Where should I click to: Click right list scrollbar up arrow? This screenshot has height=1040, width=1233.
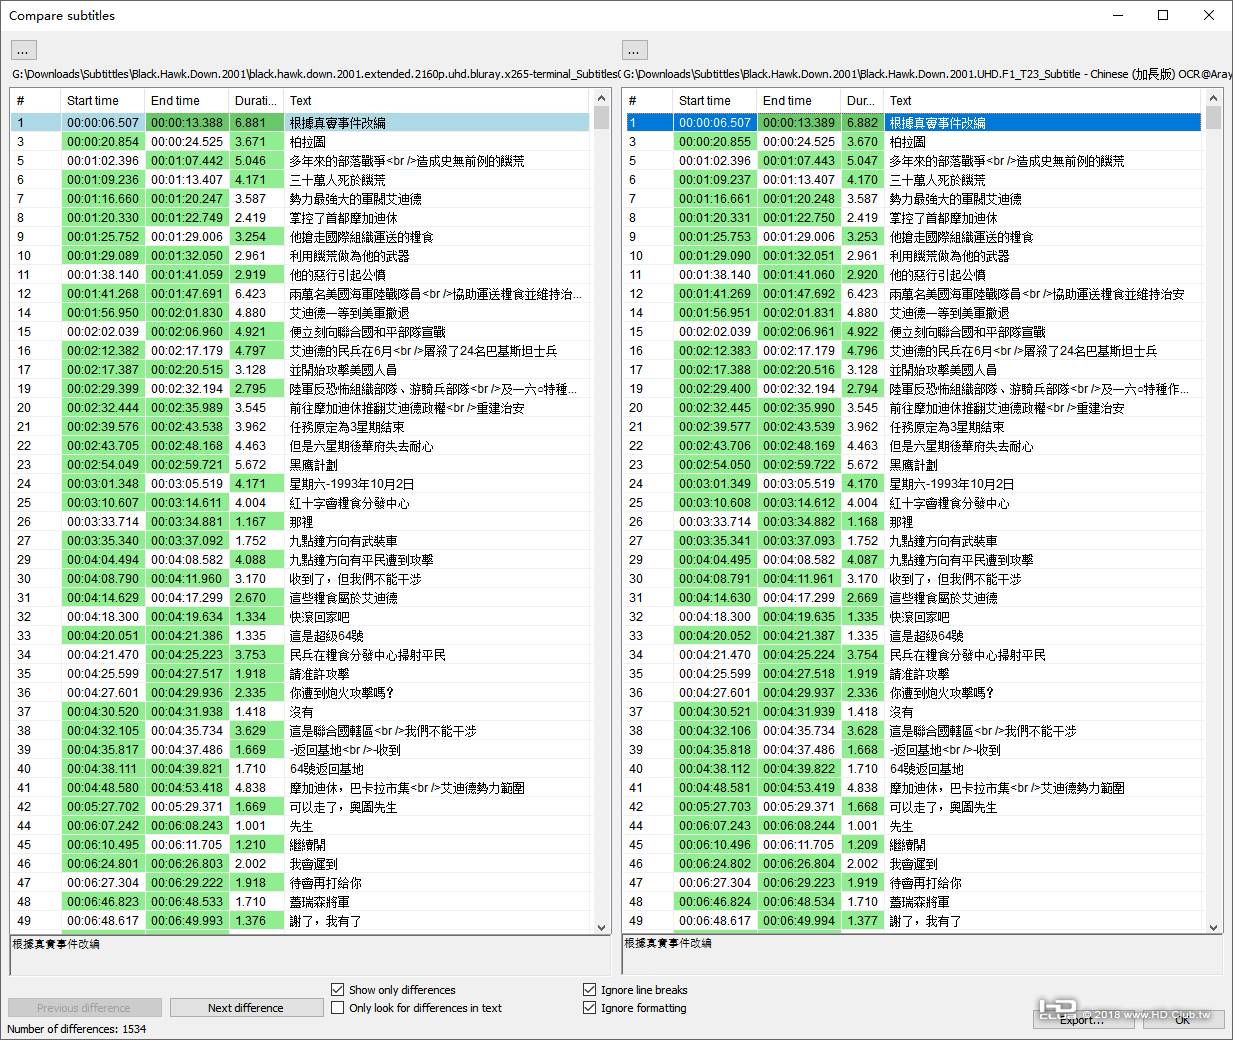tap(1213, 98)
